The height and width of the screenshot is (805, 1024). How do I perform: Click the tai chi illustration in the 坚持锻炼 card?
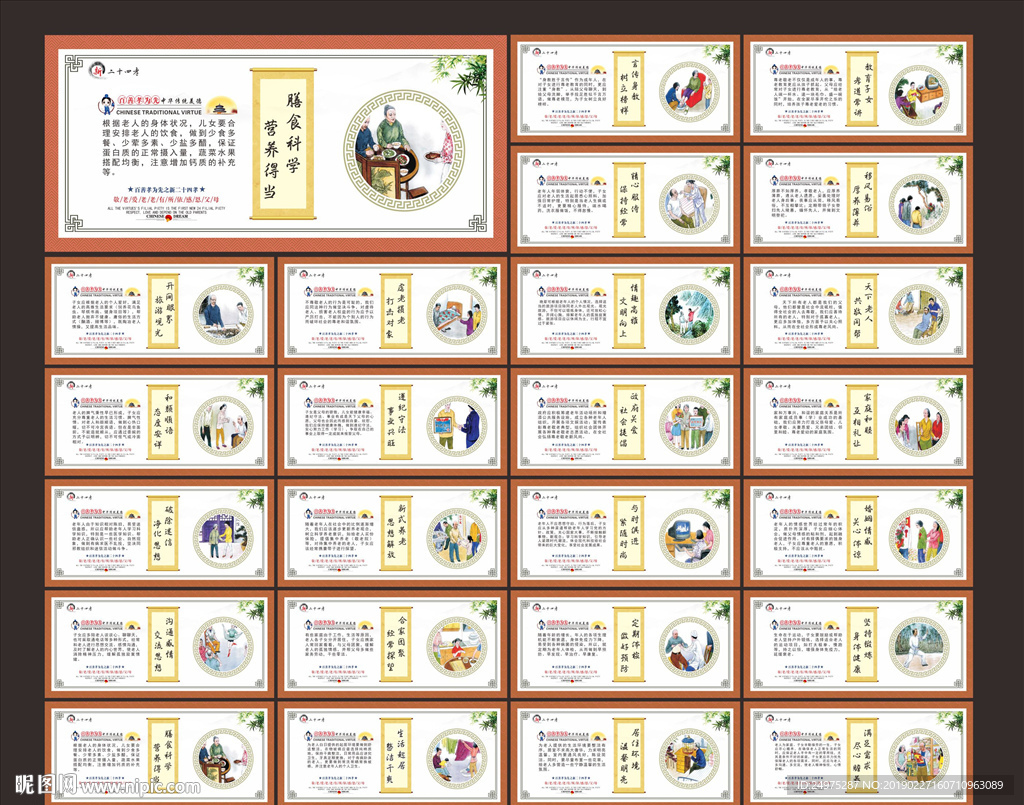click(919, 648)
